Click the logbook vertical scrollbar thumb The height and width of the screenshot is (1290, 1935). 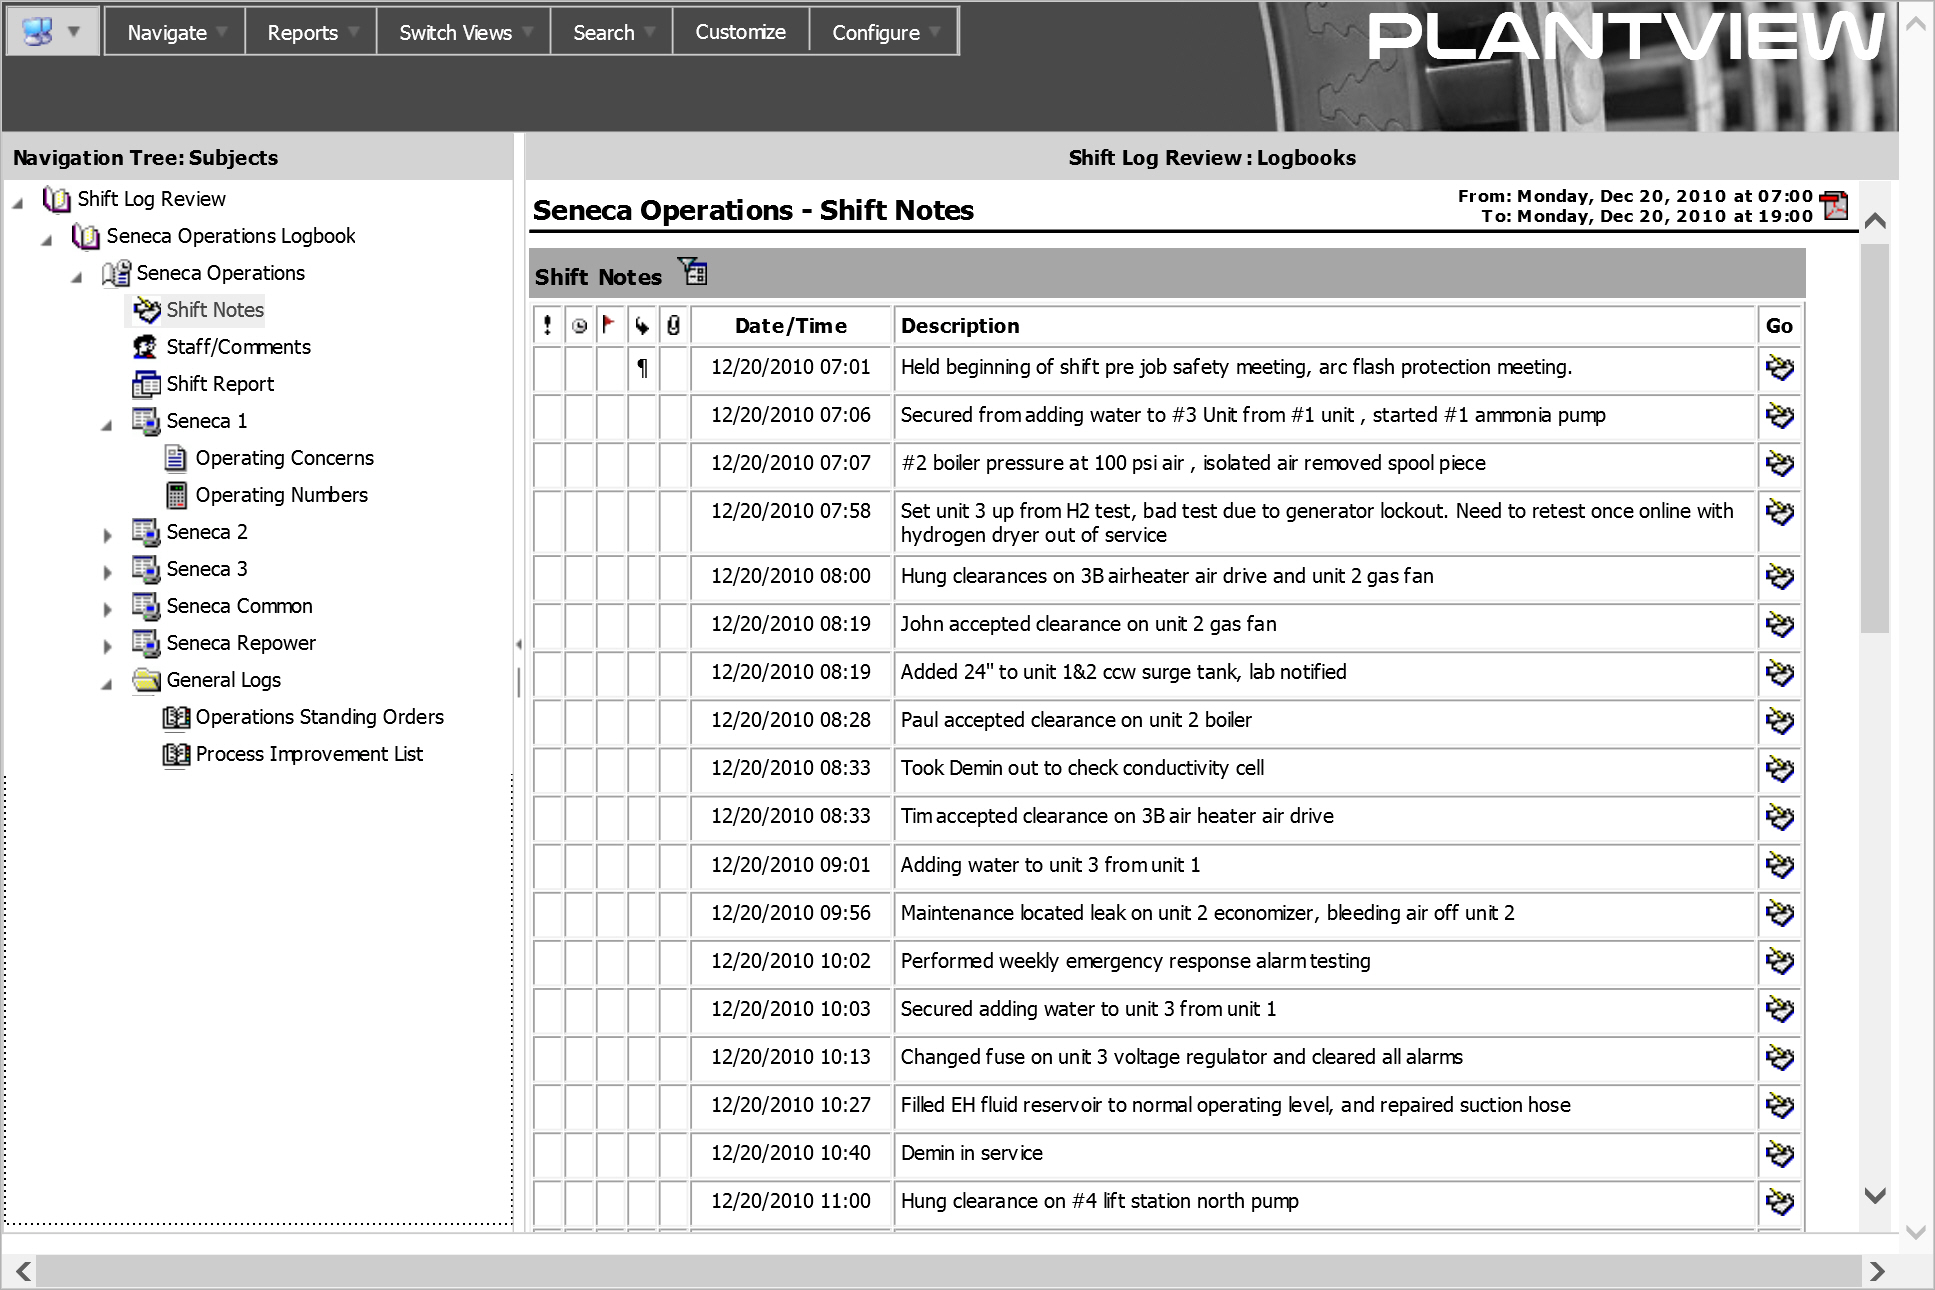pyautogui.click(x=1875, y=438)
